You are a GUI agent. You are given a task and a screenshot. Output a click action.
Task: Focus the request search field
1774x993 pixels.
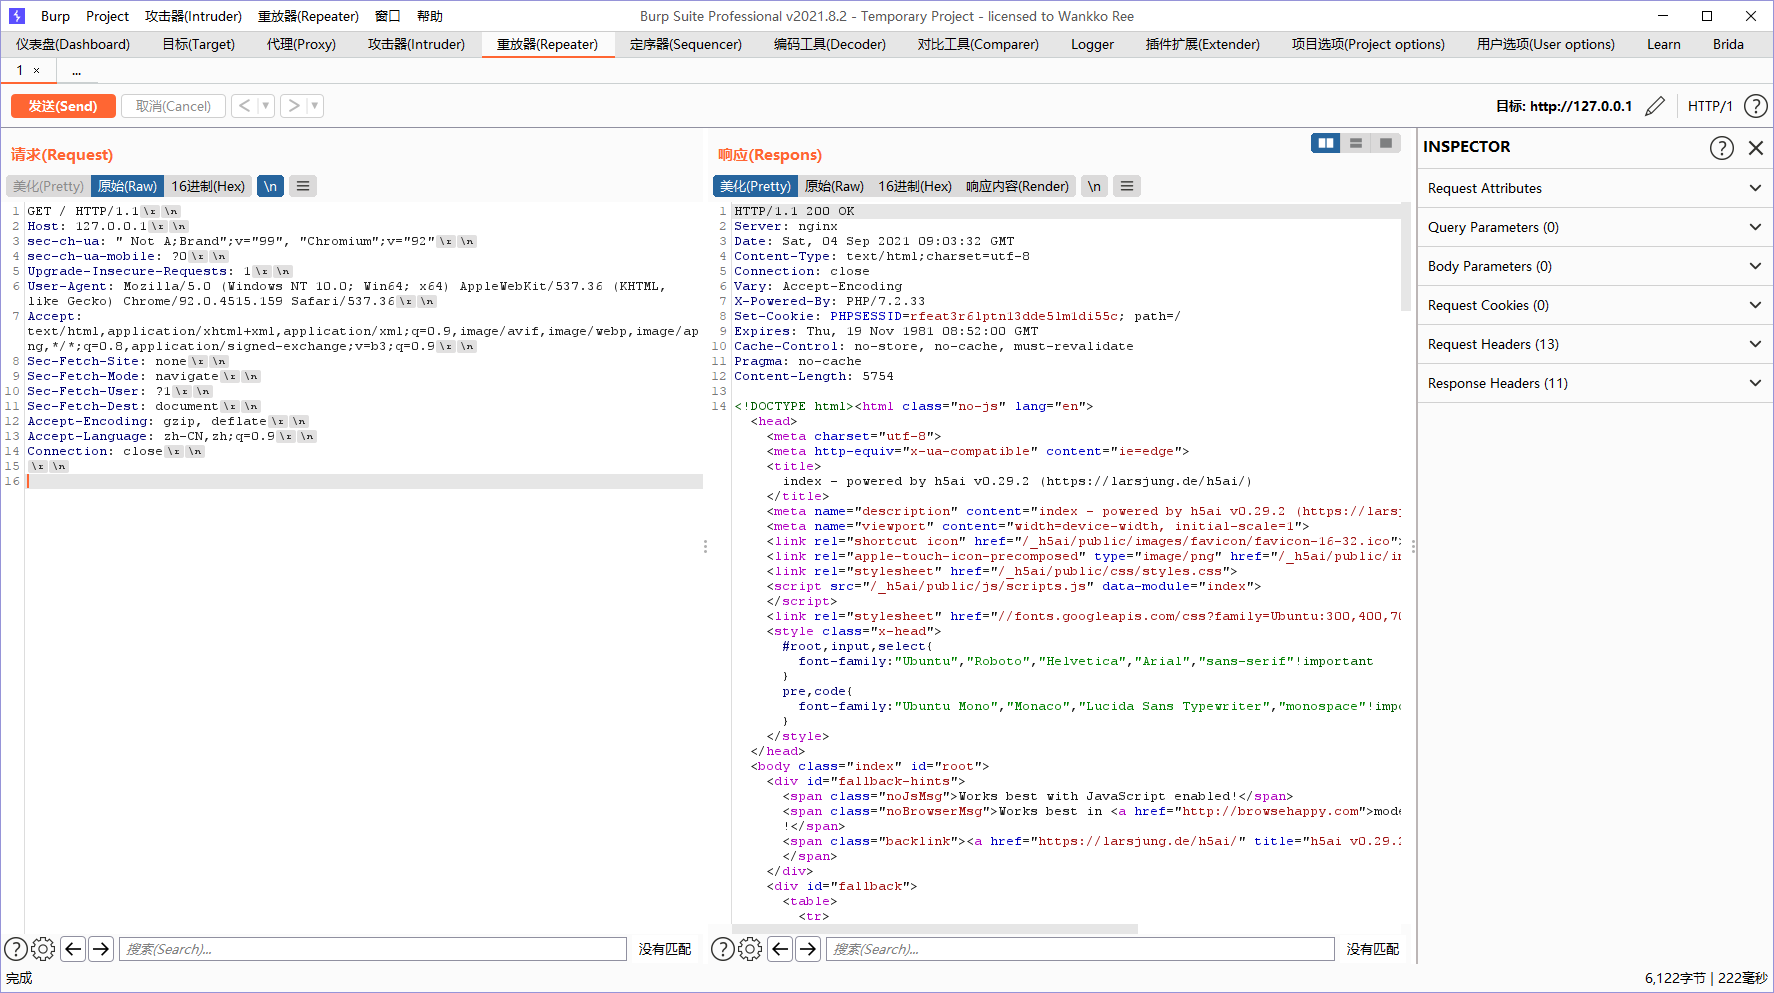click(x=372, y=949)
